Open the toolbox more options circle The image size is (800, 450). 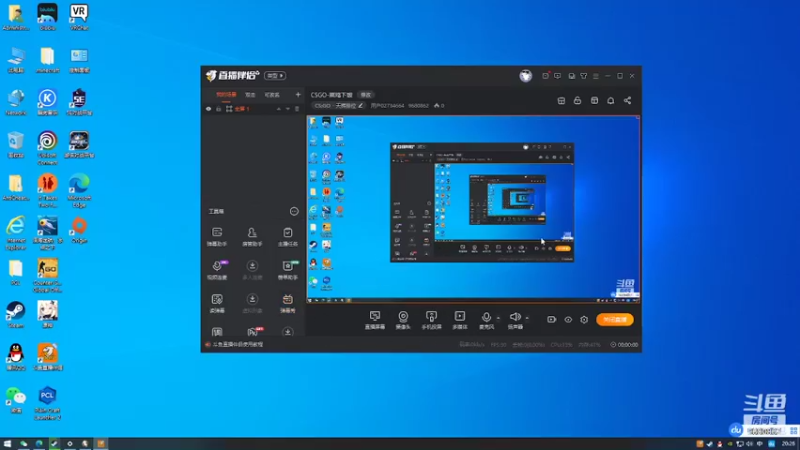(294, 211)
